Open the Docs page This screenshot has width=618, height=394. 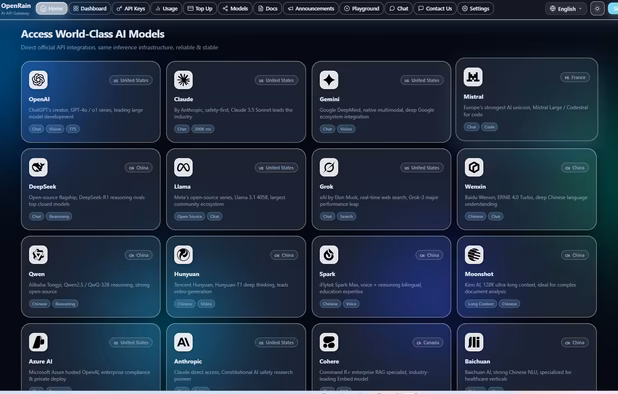click(268, 9)
